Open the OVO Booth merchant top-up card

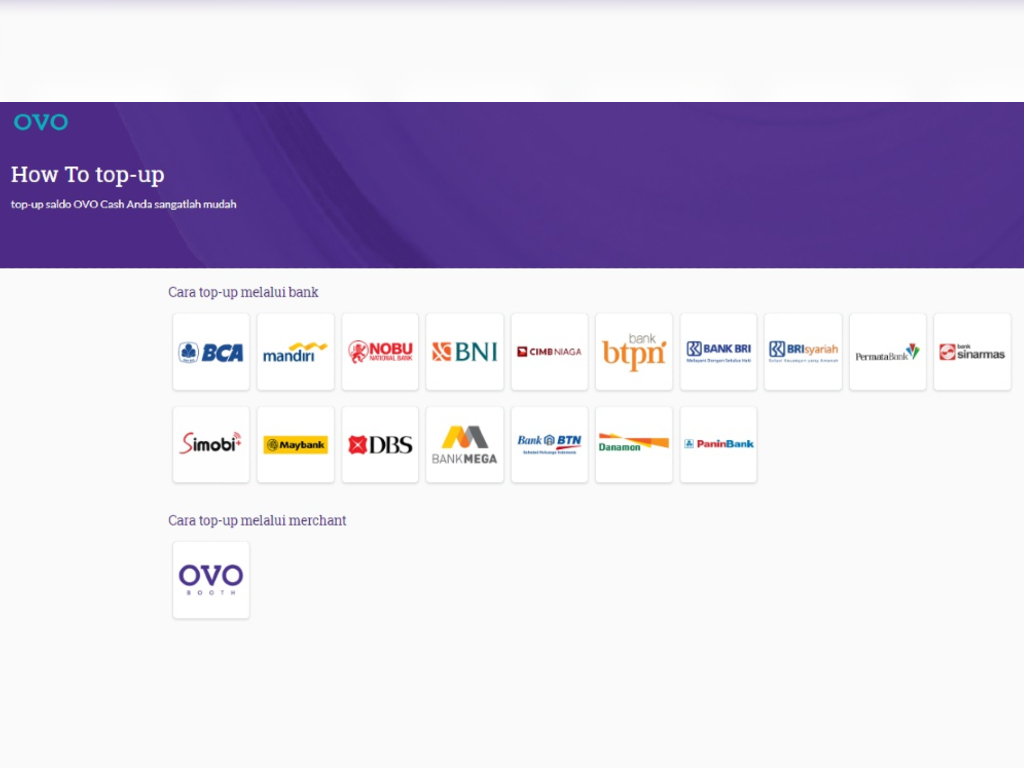pyautogui.click(x=211, y=580)
